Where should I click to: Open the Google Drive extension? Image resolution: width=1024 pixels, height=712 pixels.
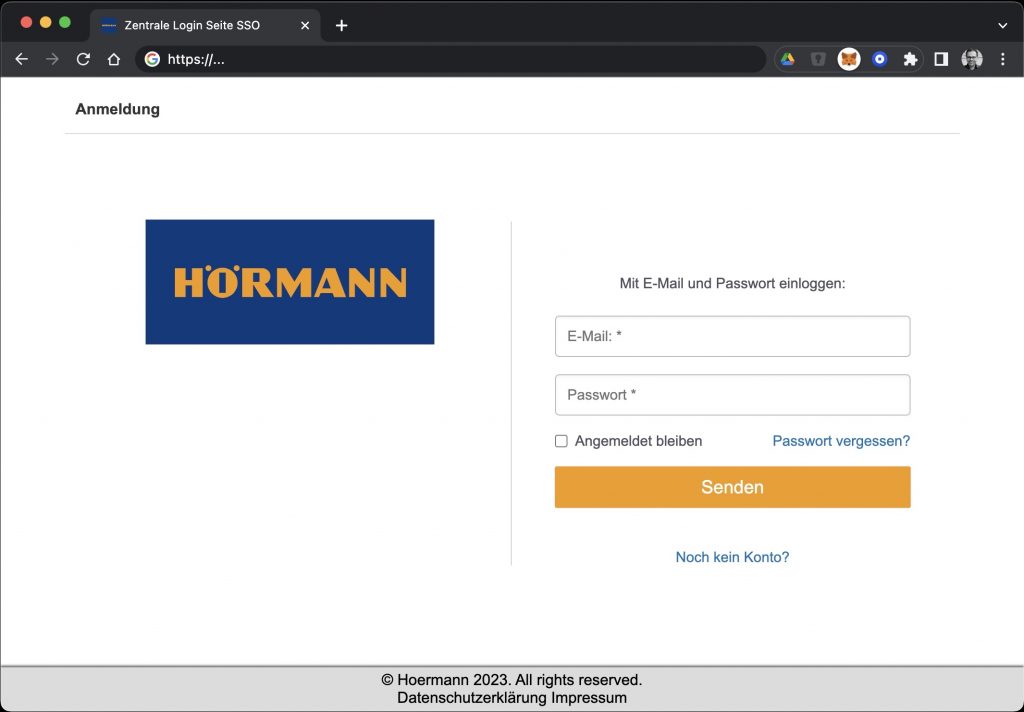(788, 59)
